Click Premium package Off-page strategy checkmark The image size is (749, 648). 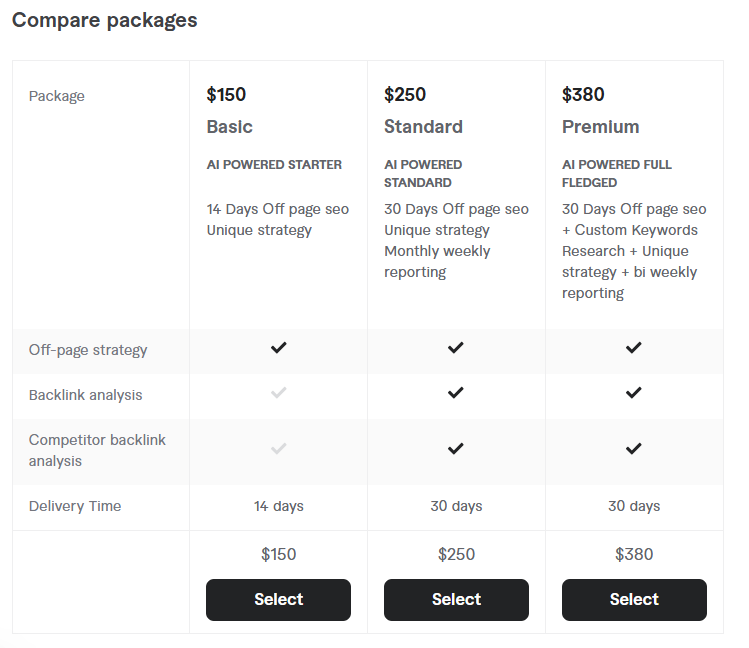(633, 348)
